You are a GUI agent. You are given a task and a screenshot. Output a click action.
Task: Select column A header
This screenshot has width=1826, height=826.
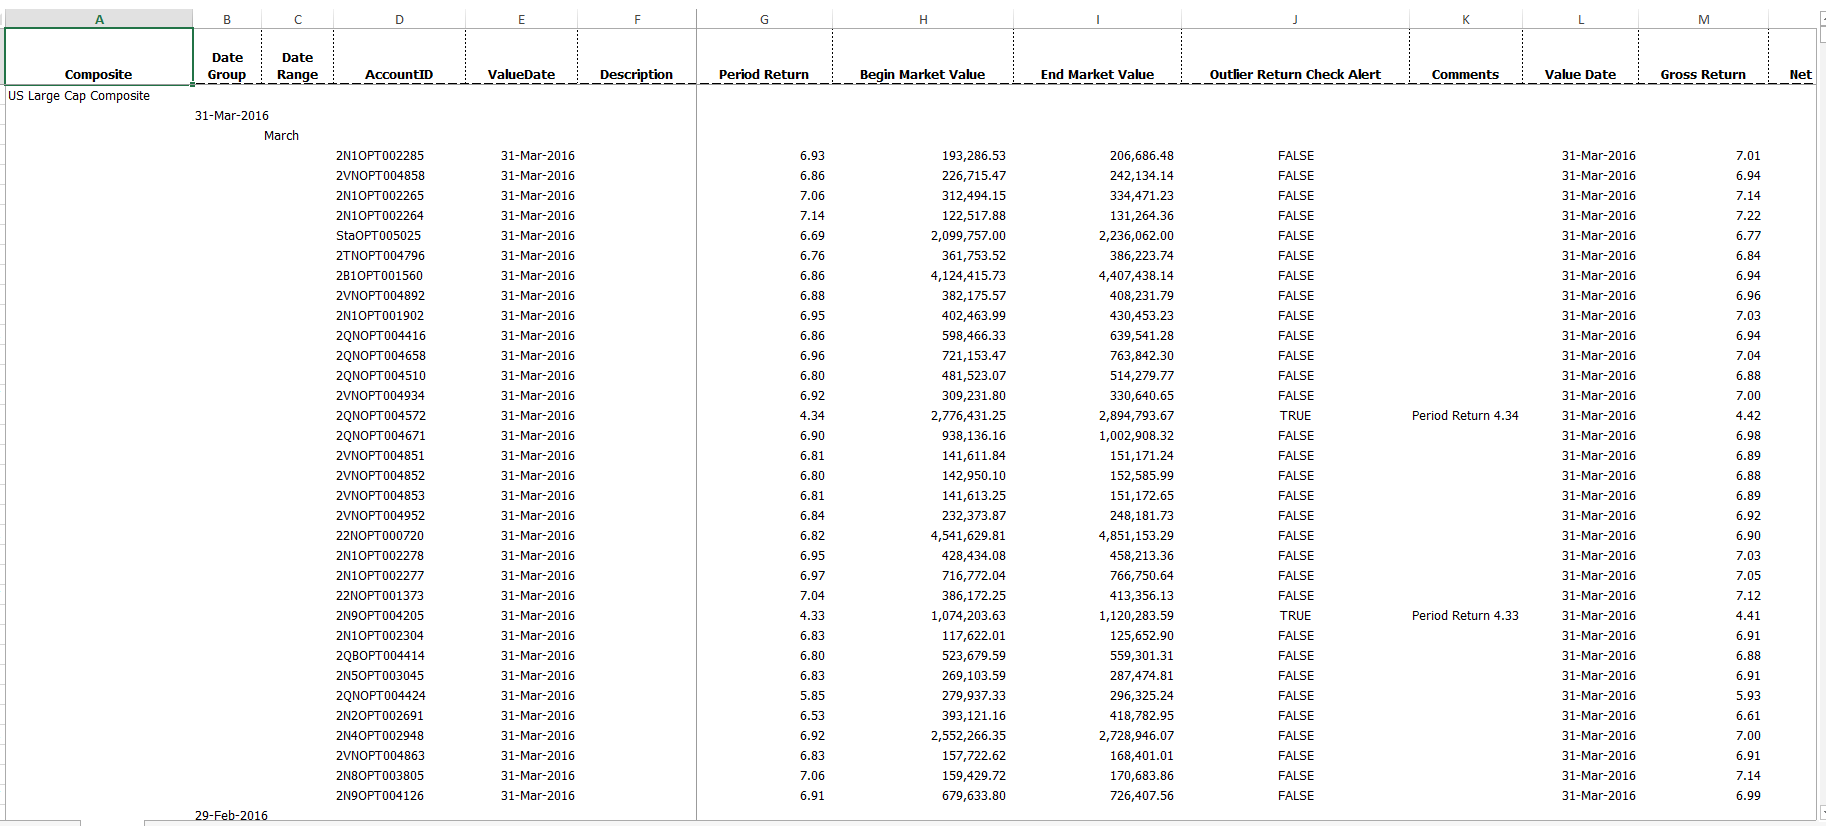[99, 19]
